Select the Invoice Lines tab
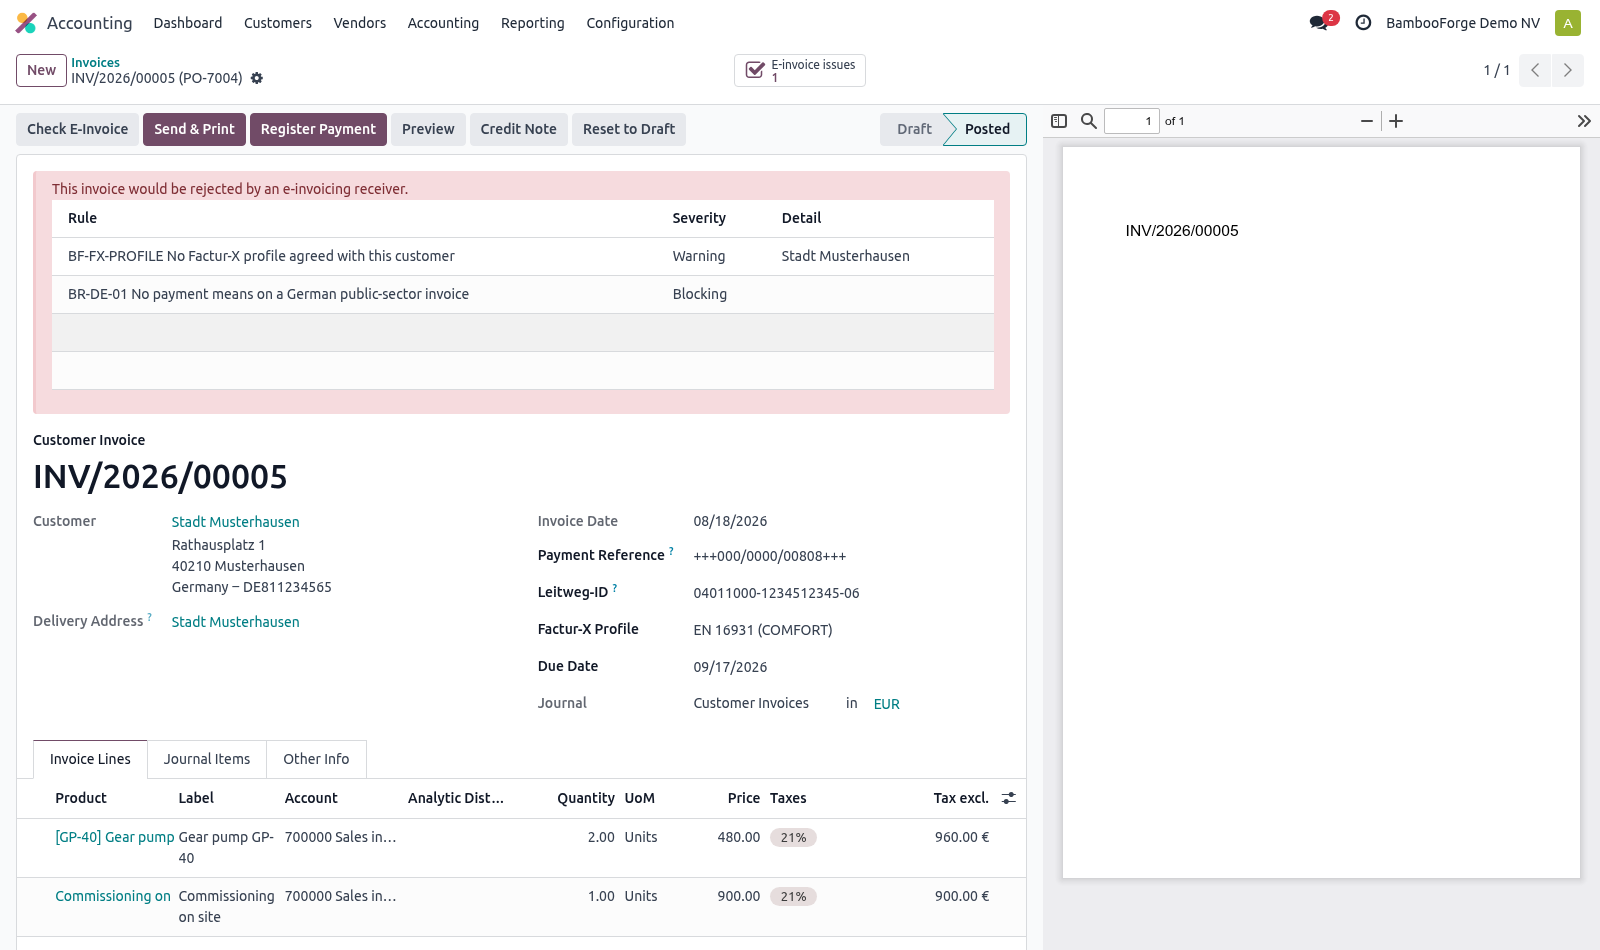 tap(90, 759)
